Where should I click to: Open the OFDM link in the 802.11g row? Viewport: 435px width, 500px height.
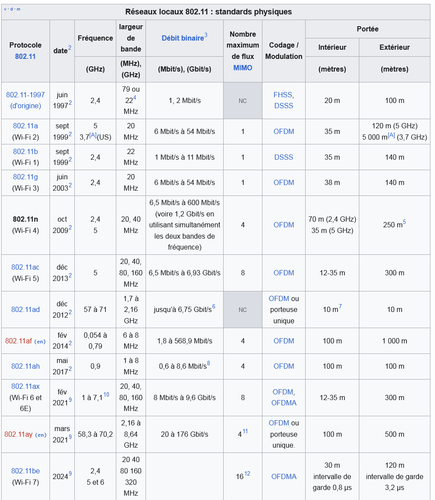click(x=284, y=183)
